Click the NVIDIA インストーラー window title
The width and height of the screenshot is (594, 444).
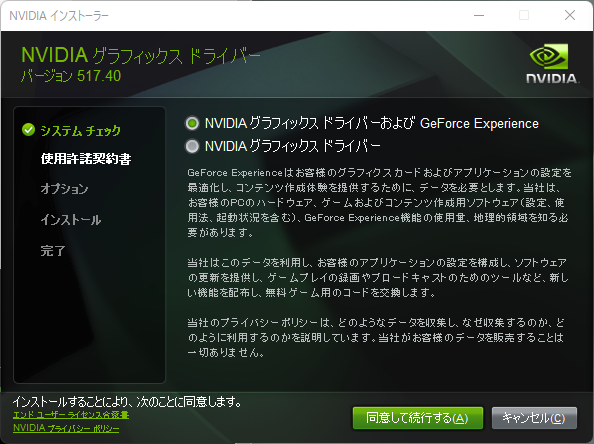(59, 16)
